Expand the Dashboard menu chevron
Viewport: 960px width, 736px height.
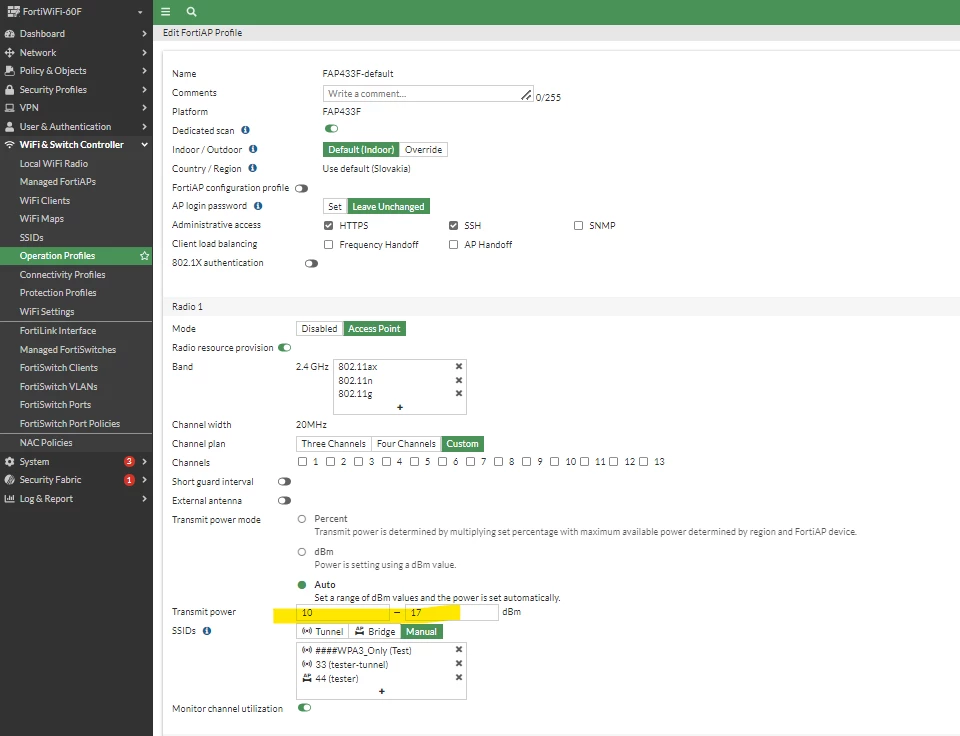coord(144,34)
